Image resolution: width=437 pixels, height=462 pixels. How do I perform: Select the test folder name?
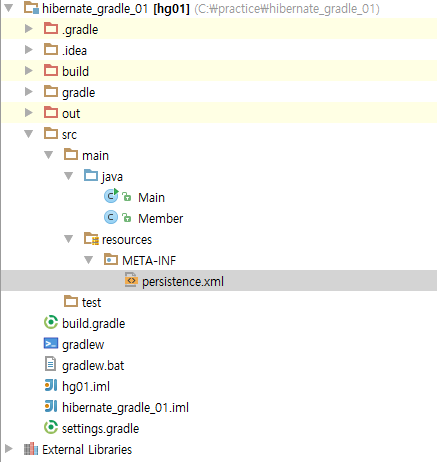(92, 303)
